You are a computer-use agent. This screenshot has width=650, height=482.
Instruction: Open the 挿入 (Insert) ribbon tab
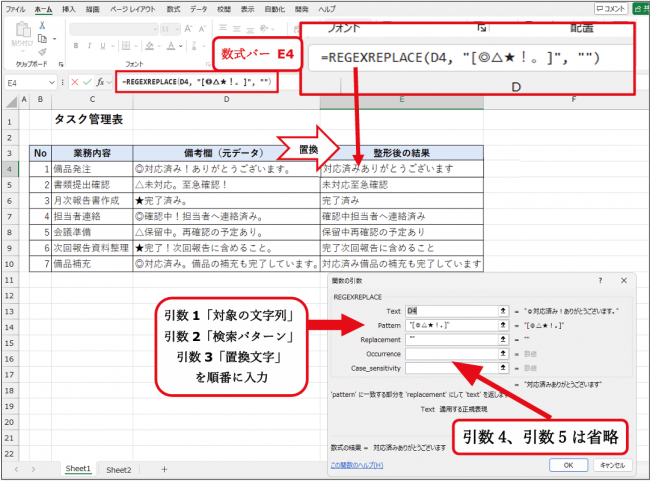[x=69, y=7]
